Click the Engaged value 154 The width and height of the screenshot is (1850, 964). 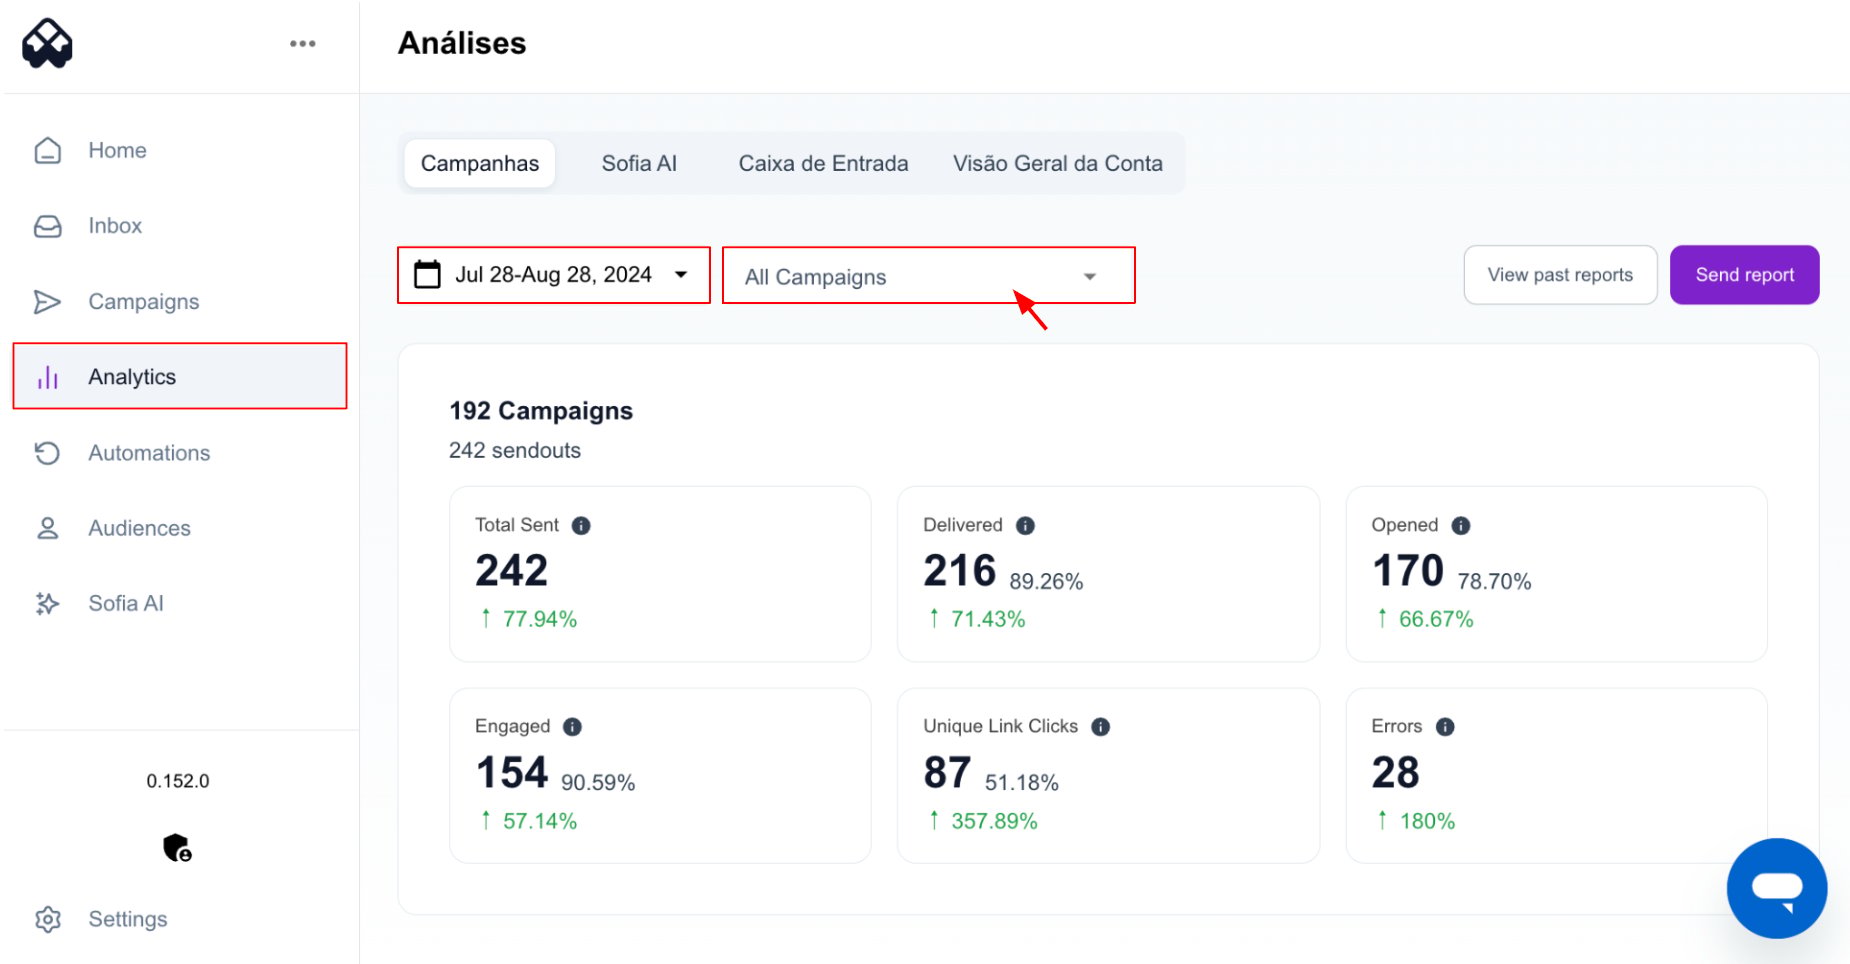click(x=512, y=772)
